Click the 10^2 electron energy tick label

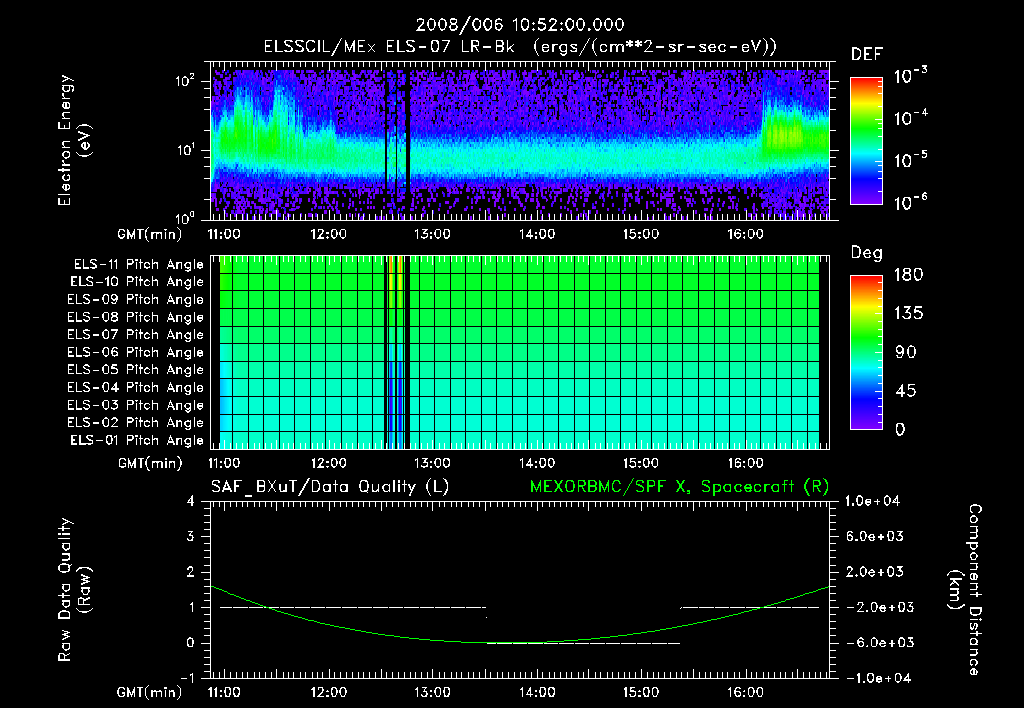point(185,80)
